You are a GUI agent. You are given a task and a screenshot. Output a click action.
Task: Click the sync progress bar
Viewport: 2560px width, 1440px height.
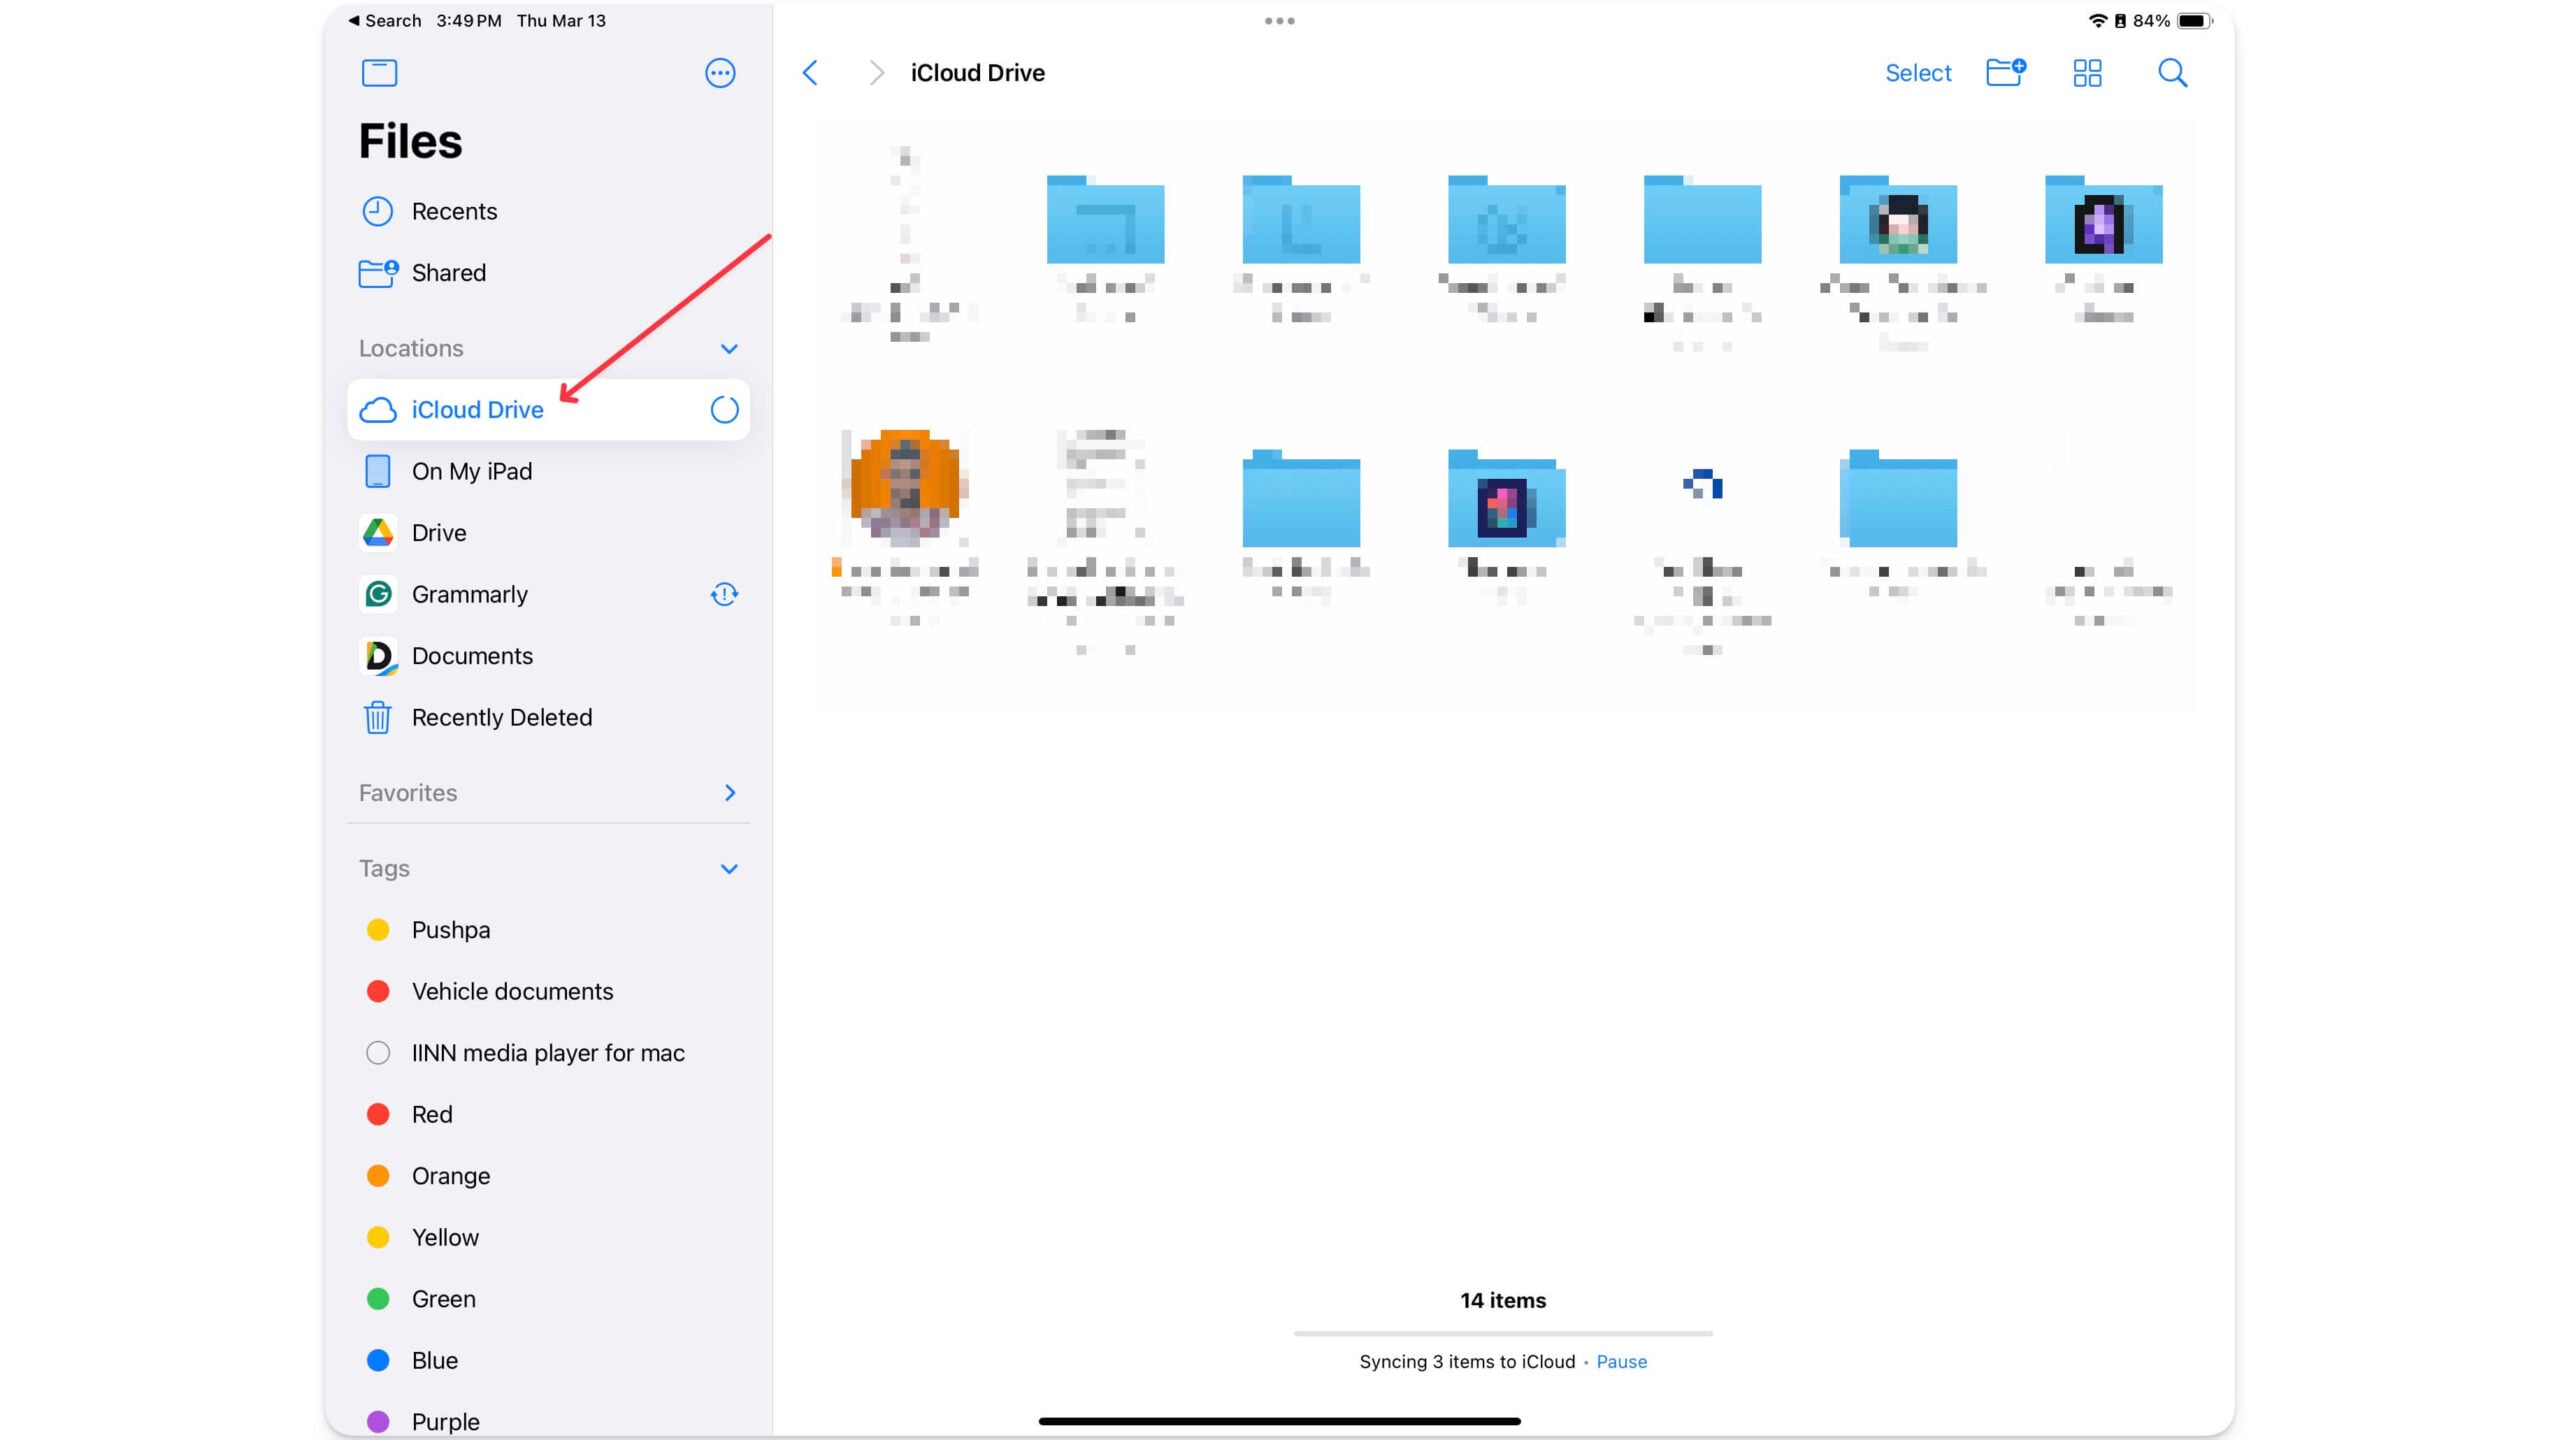click(1503, 1334)
